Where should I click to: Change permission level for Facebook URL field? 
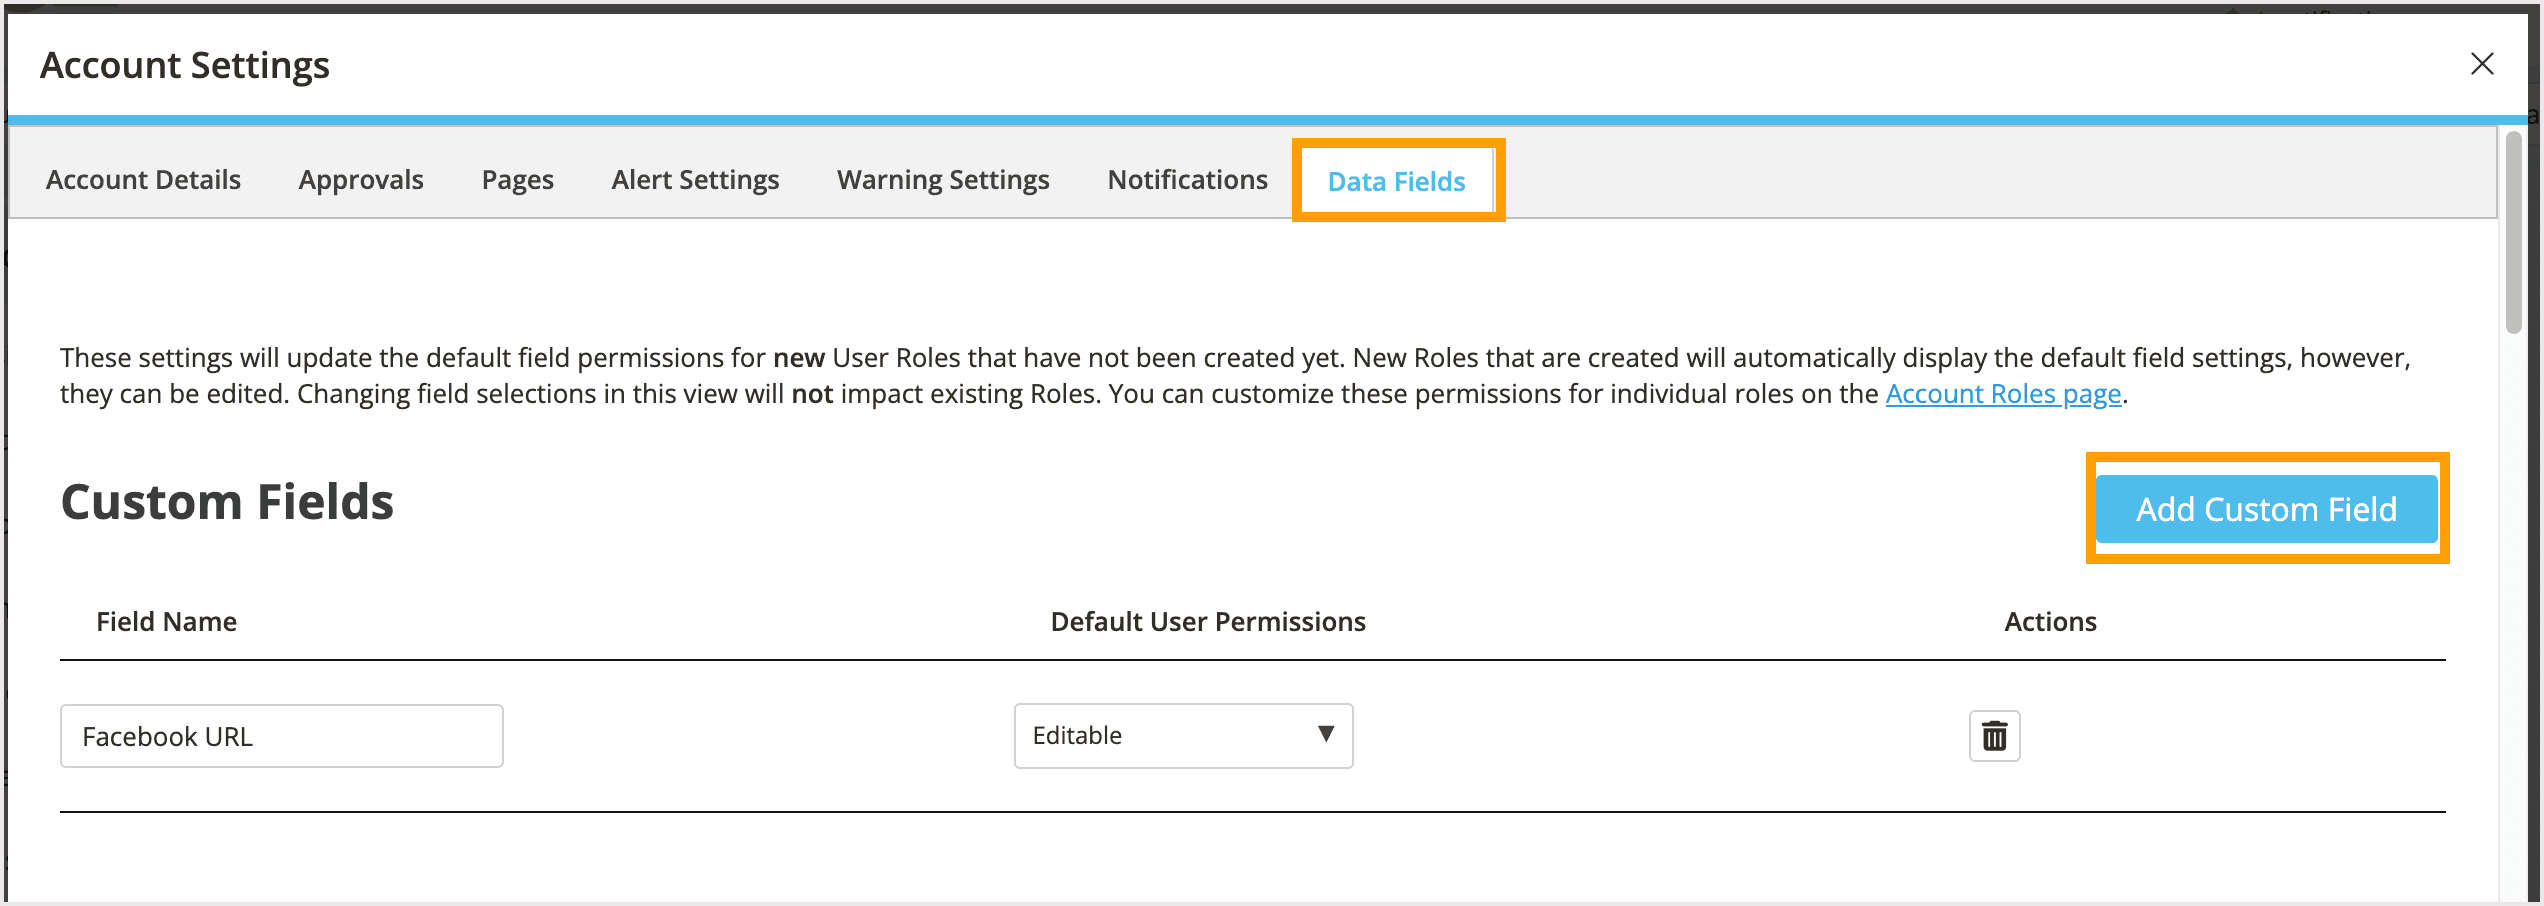[1182, 736]
